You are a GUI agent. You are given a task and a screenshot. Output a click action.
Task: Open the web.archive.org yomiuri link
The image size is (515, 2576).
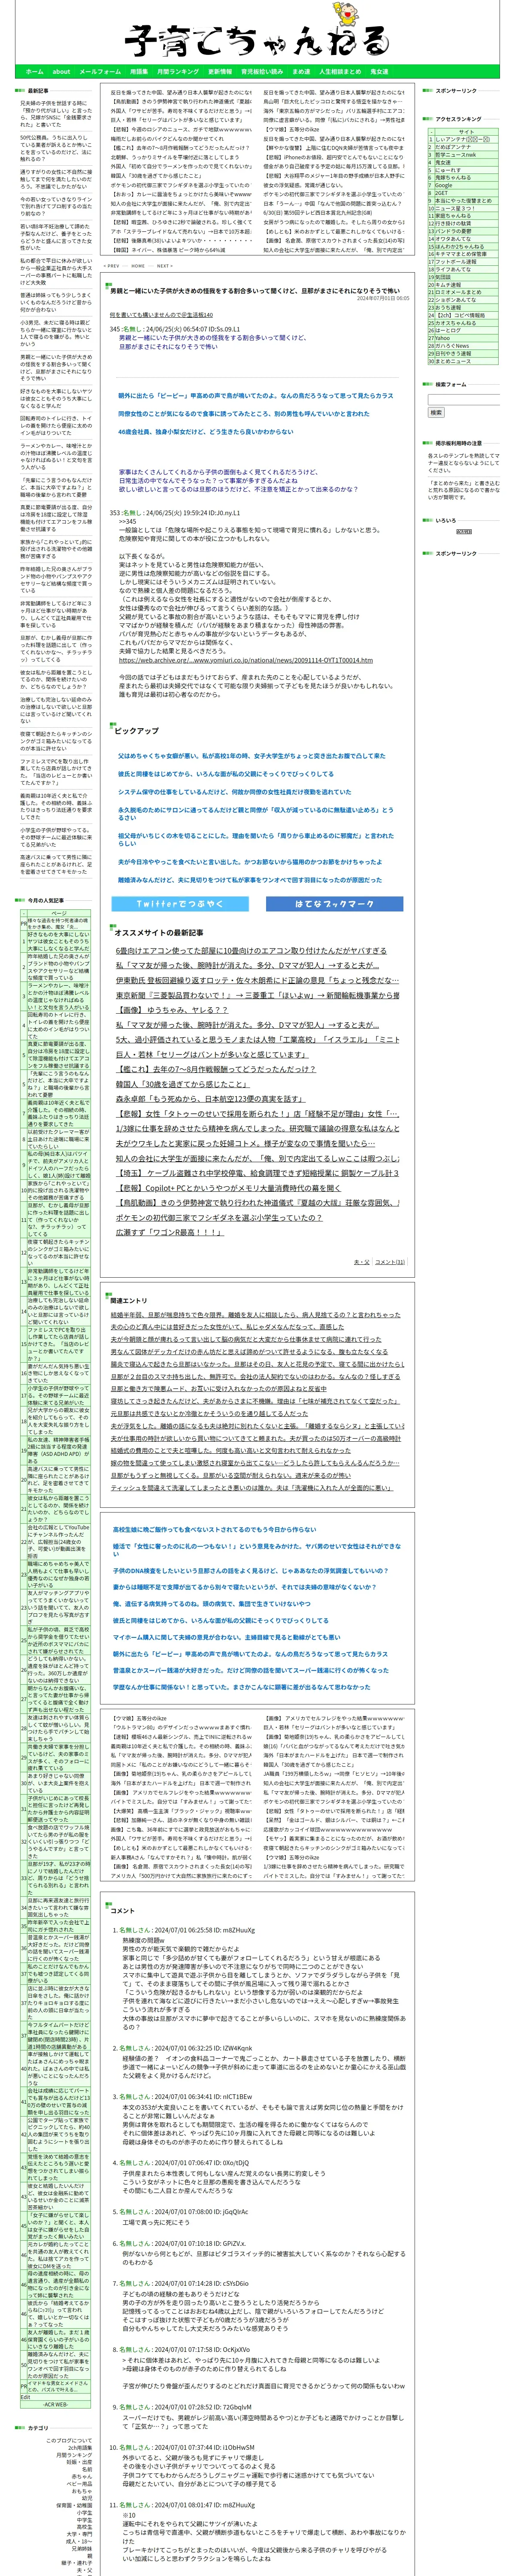(246, 660)
